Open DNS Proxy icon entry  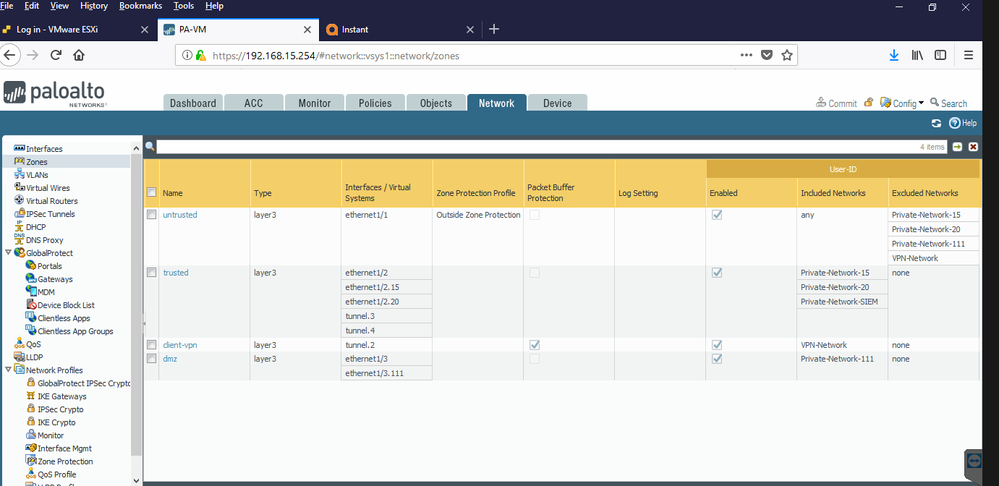(x=19, y=240)
